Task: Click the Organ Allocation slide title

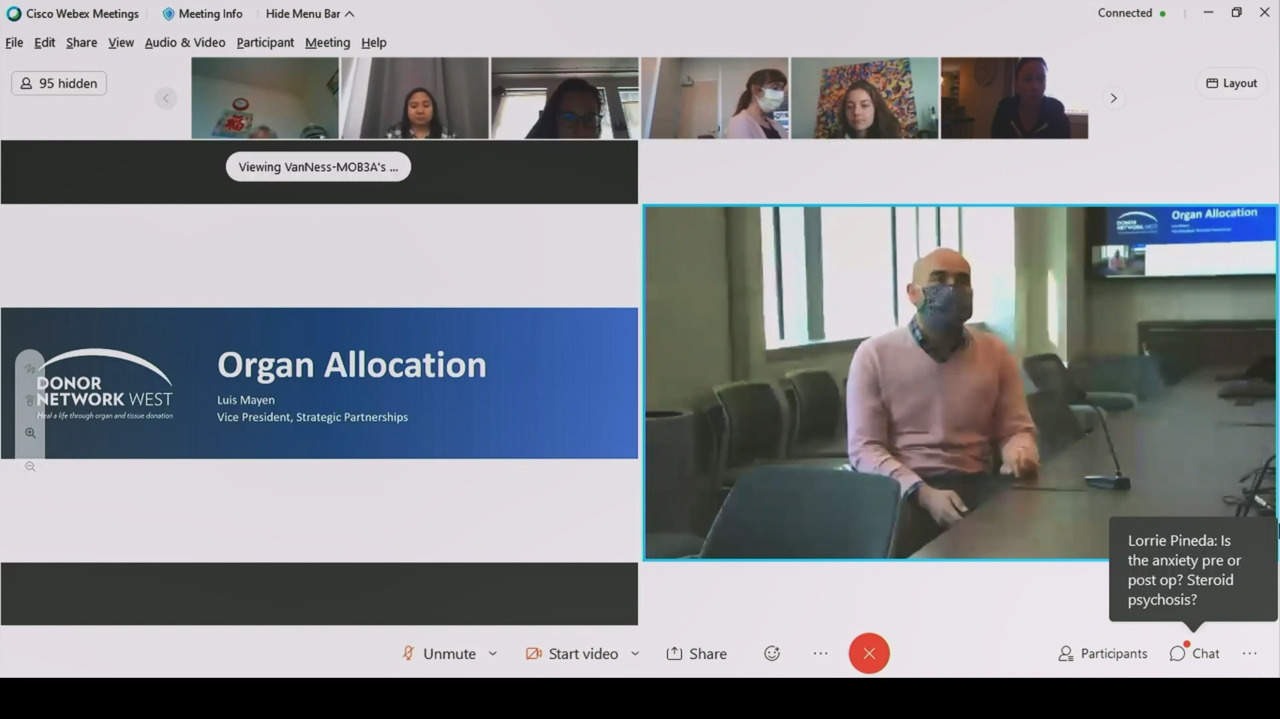Action: tap(352, 365)
